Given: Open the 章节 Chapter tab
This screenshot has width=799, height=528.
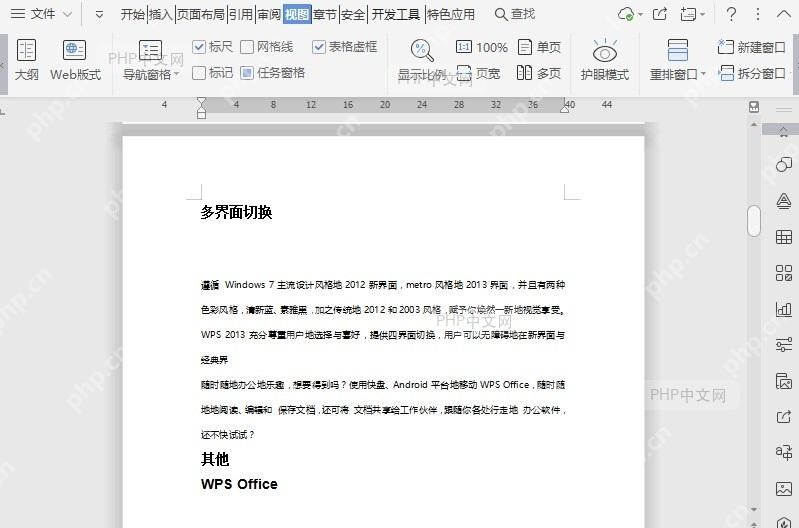Looking at the screenshot, I should coord(325,14).
